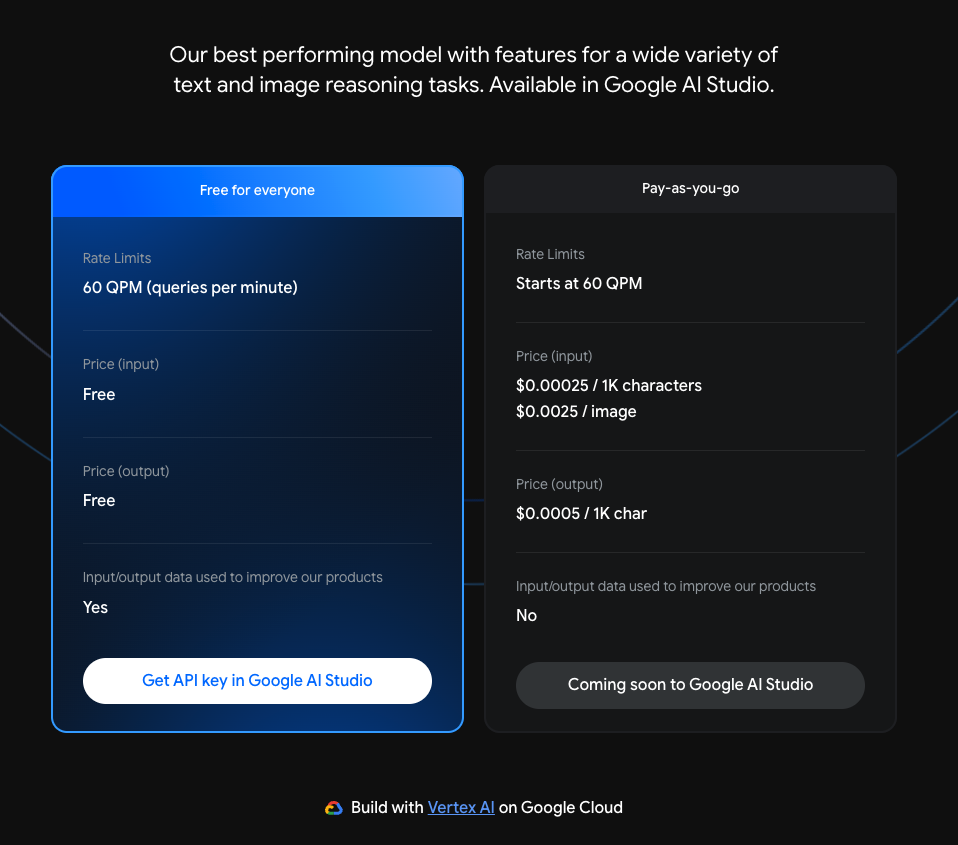Click the Free input price in free plan
958x845 pixels.
click(x=99, y=395)
